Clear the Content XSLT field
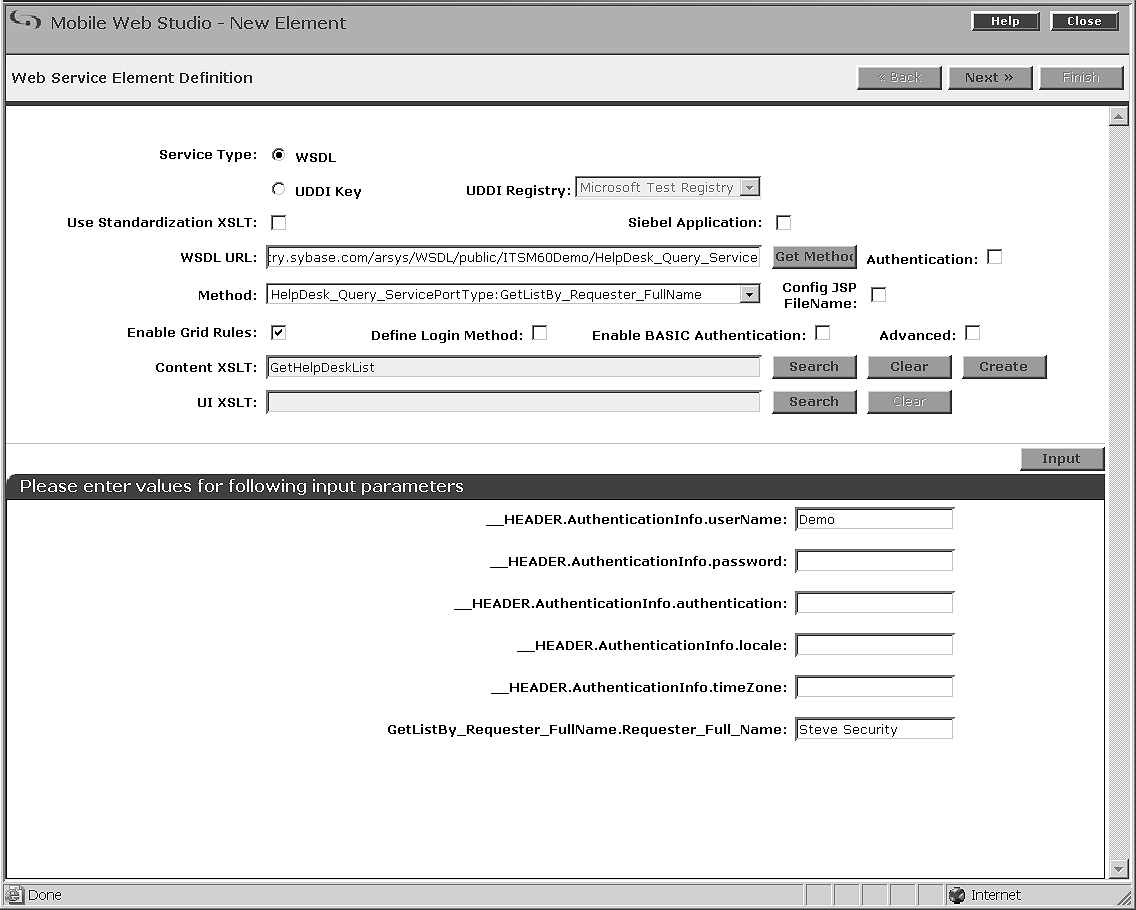This screenshot has height=910, width=1136. (909, 367)
